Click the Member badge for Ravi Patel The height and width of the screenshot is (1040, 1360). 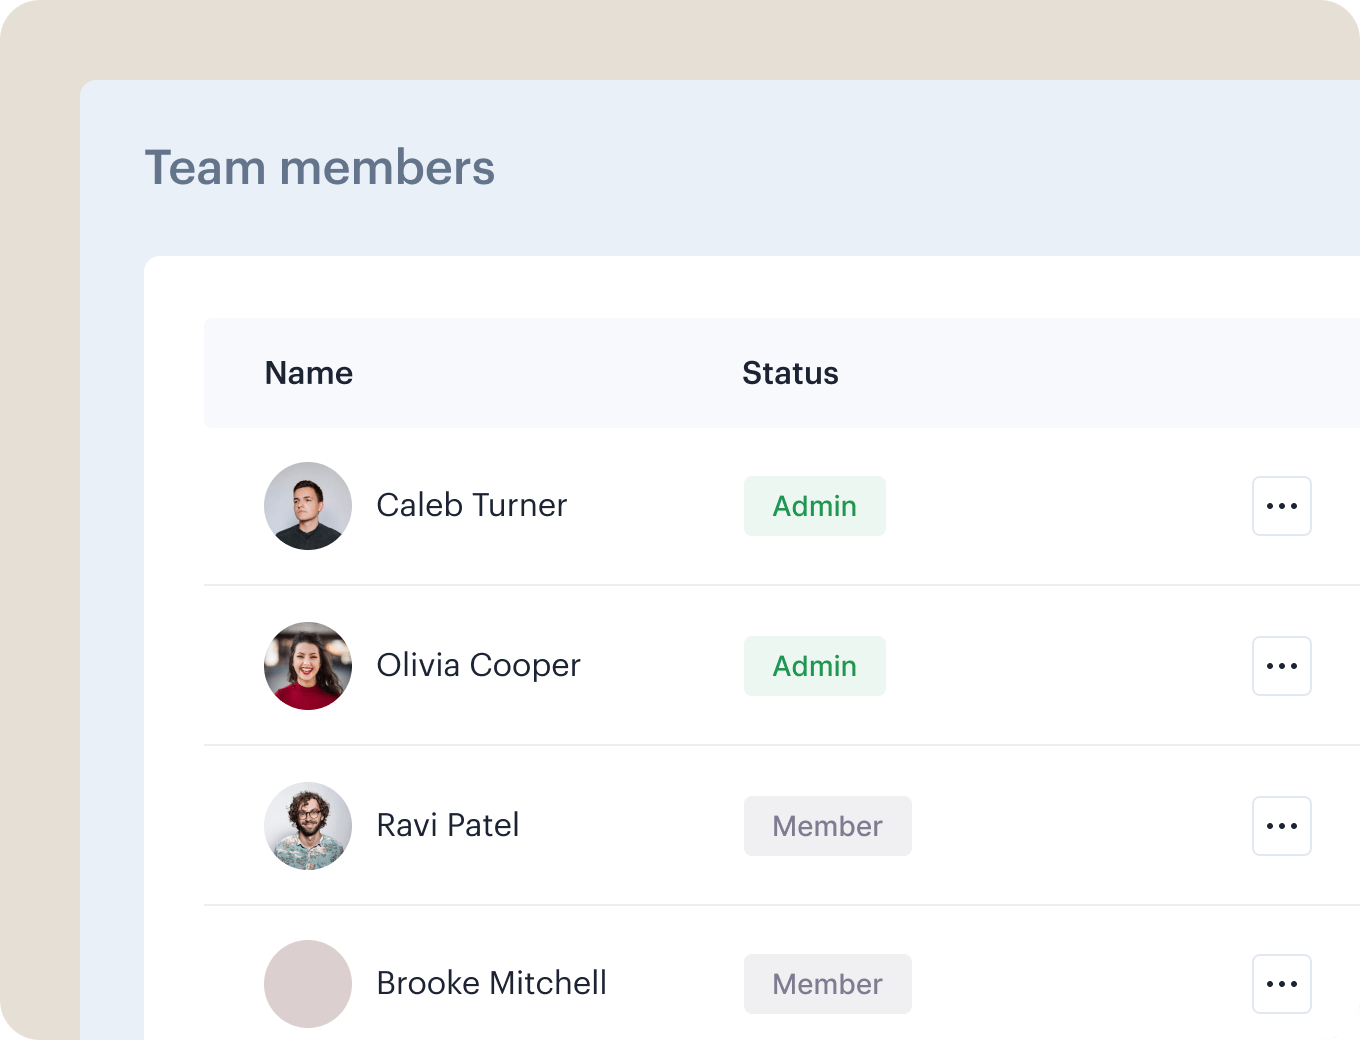tap(828, 826)
